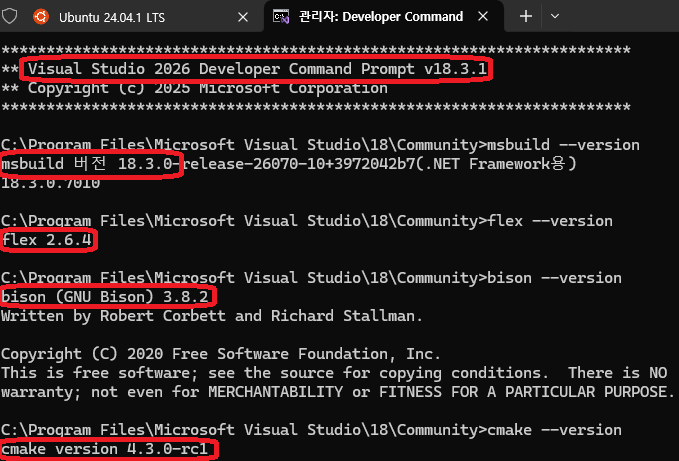This screenshot has width=679, height=461.
Task: Click the 'bison (GNU Bison) 3.8.2' output
Action: [x=105, y=297]
